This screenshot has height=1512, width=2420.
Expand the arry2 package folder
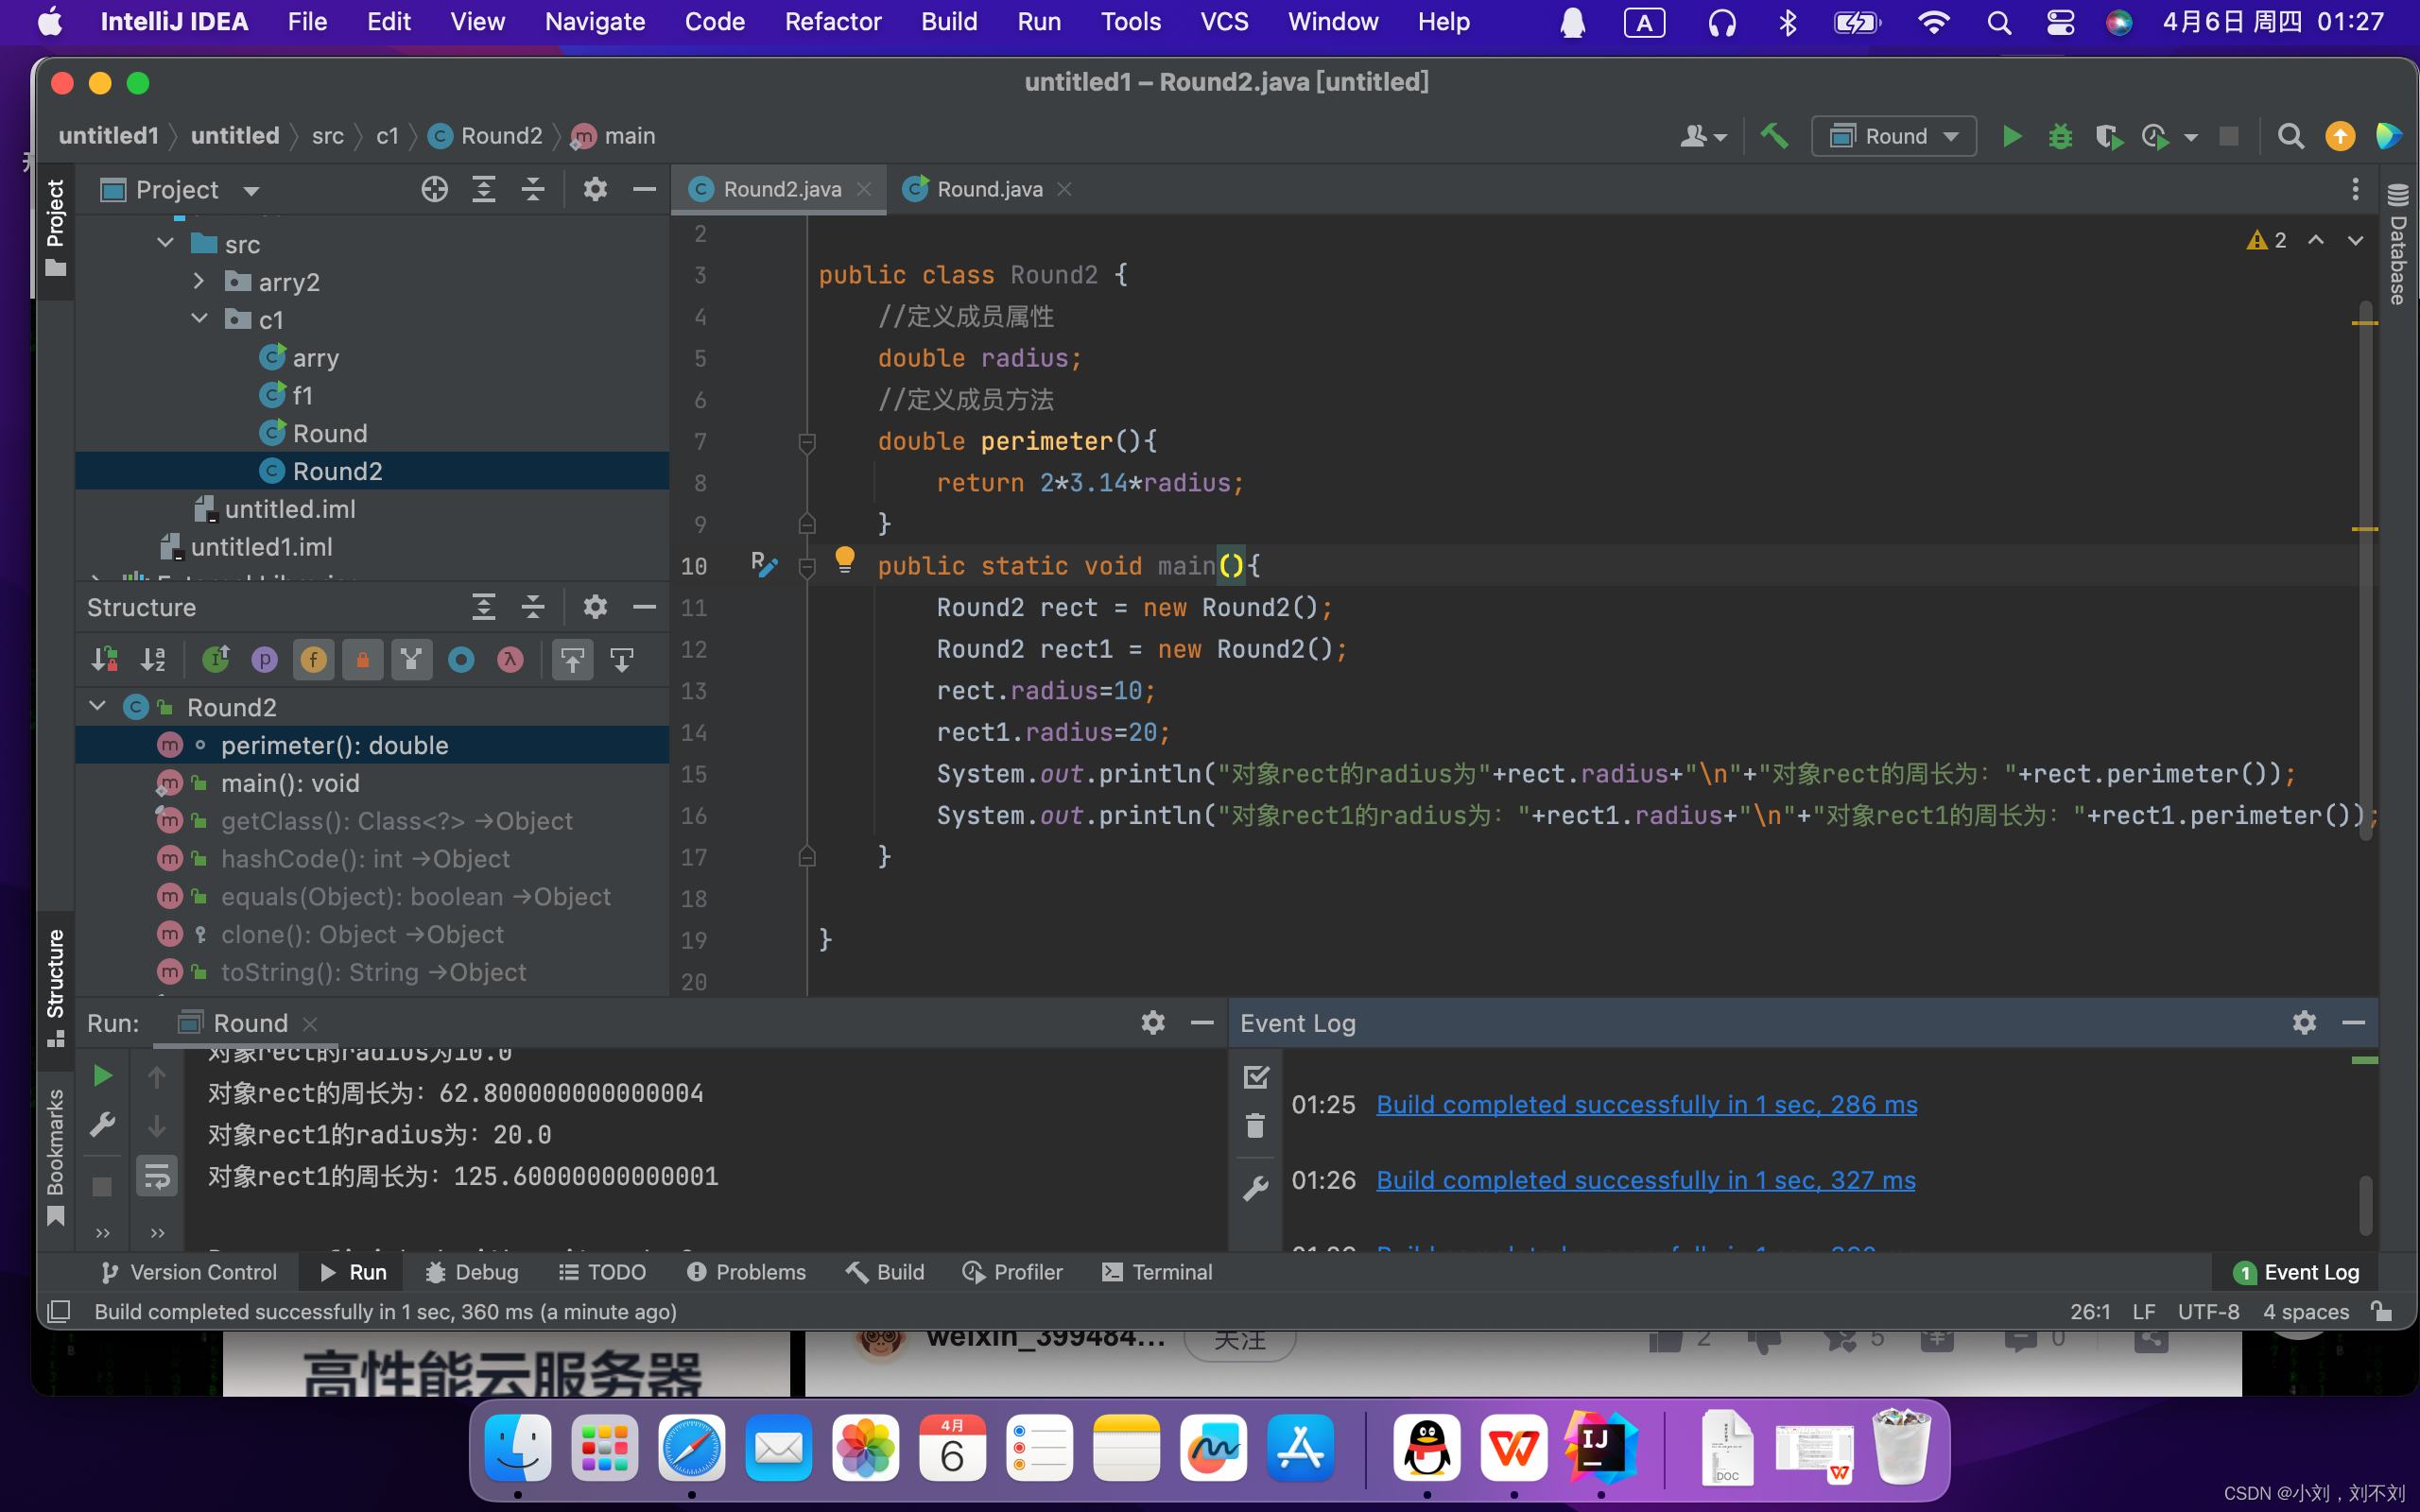[x=199, y=282]
